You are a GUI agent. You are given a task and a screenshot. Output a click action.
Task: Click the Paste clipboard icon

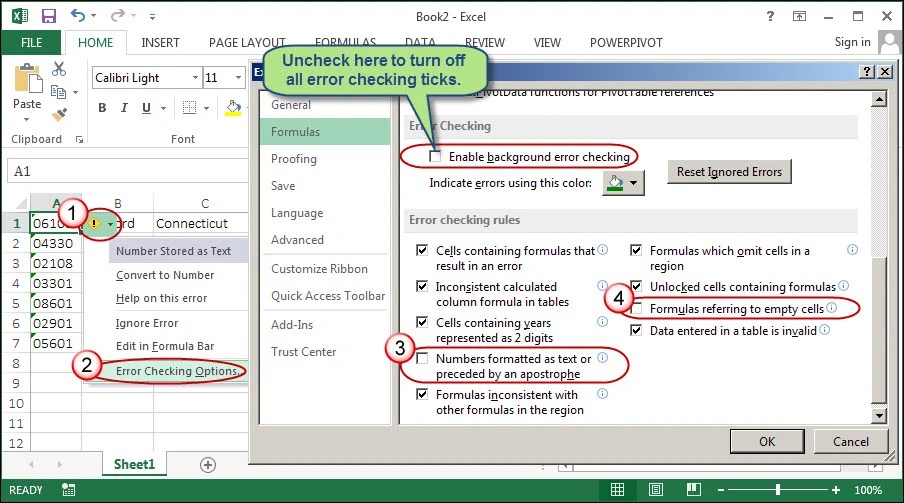click(28, 78)
